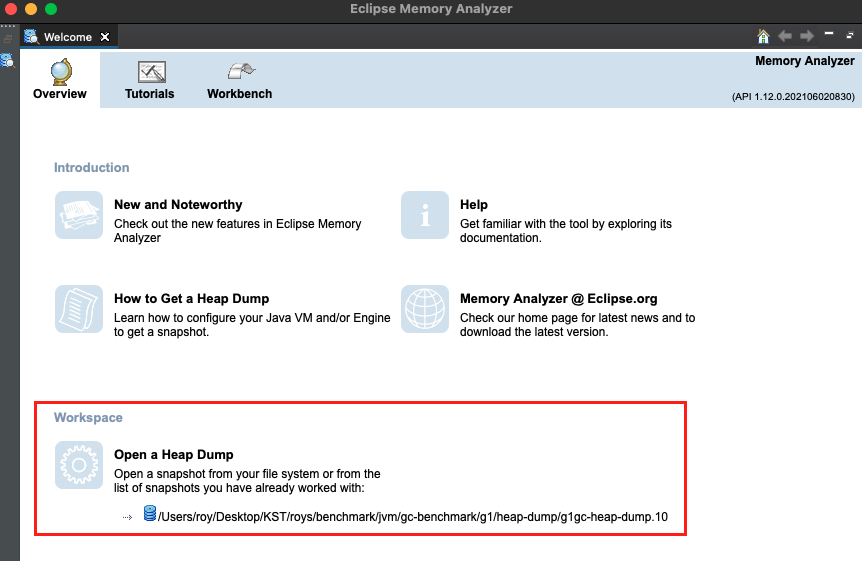
Task: Click the Help info icon
Action: (x=425, y=215)
